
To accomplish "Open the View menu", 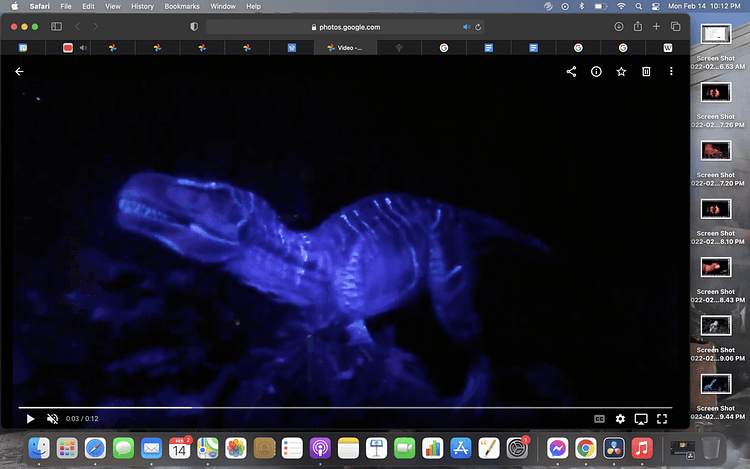I will click(x=112, y=6).
